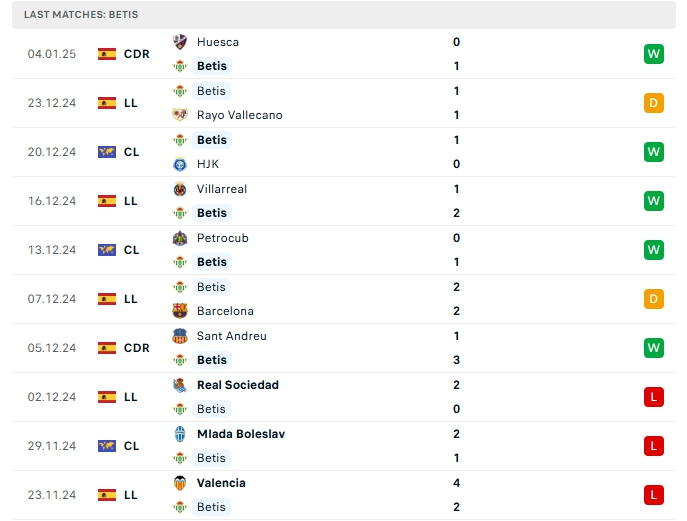This screenshot has width=687, height=521.
Task: Click the Sant Andreu crest icon
Action: (x=180, y=336)
